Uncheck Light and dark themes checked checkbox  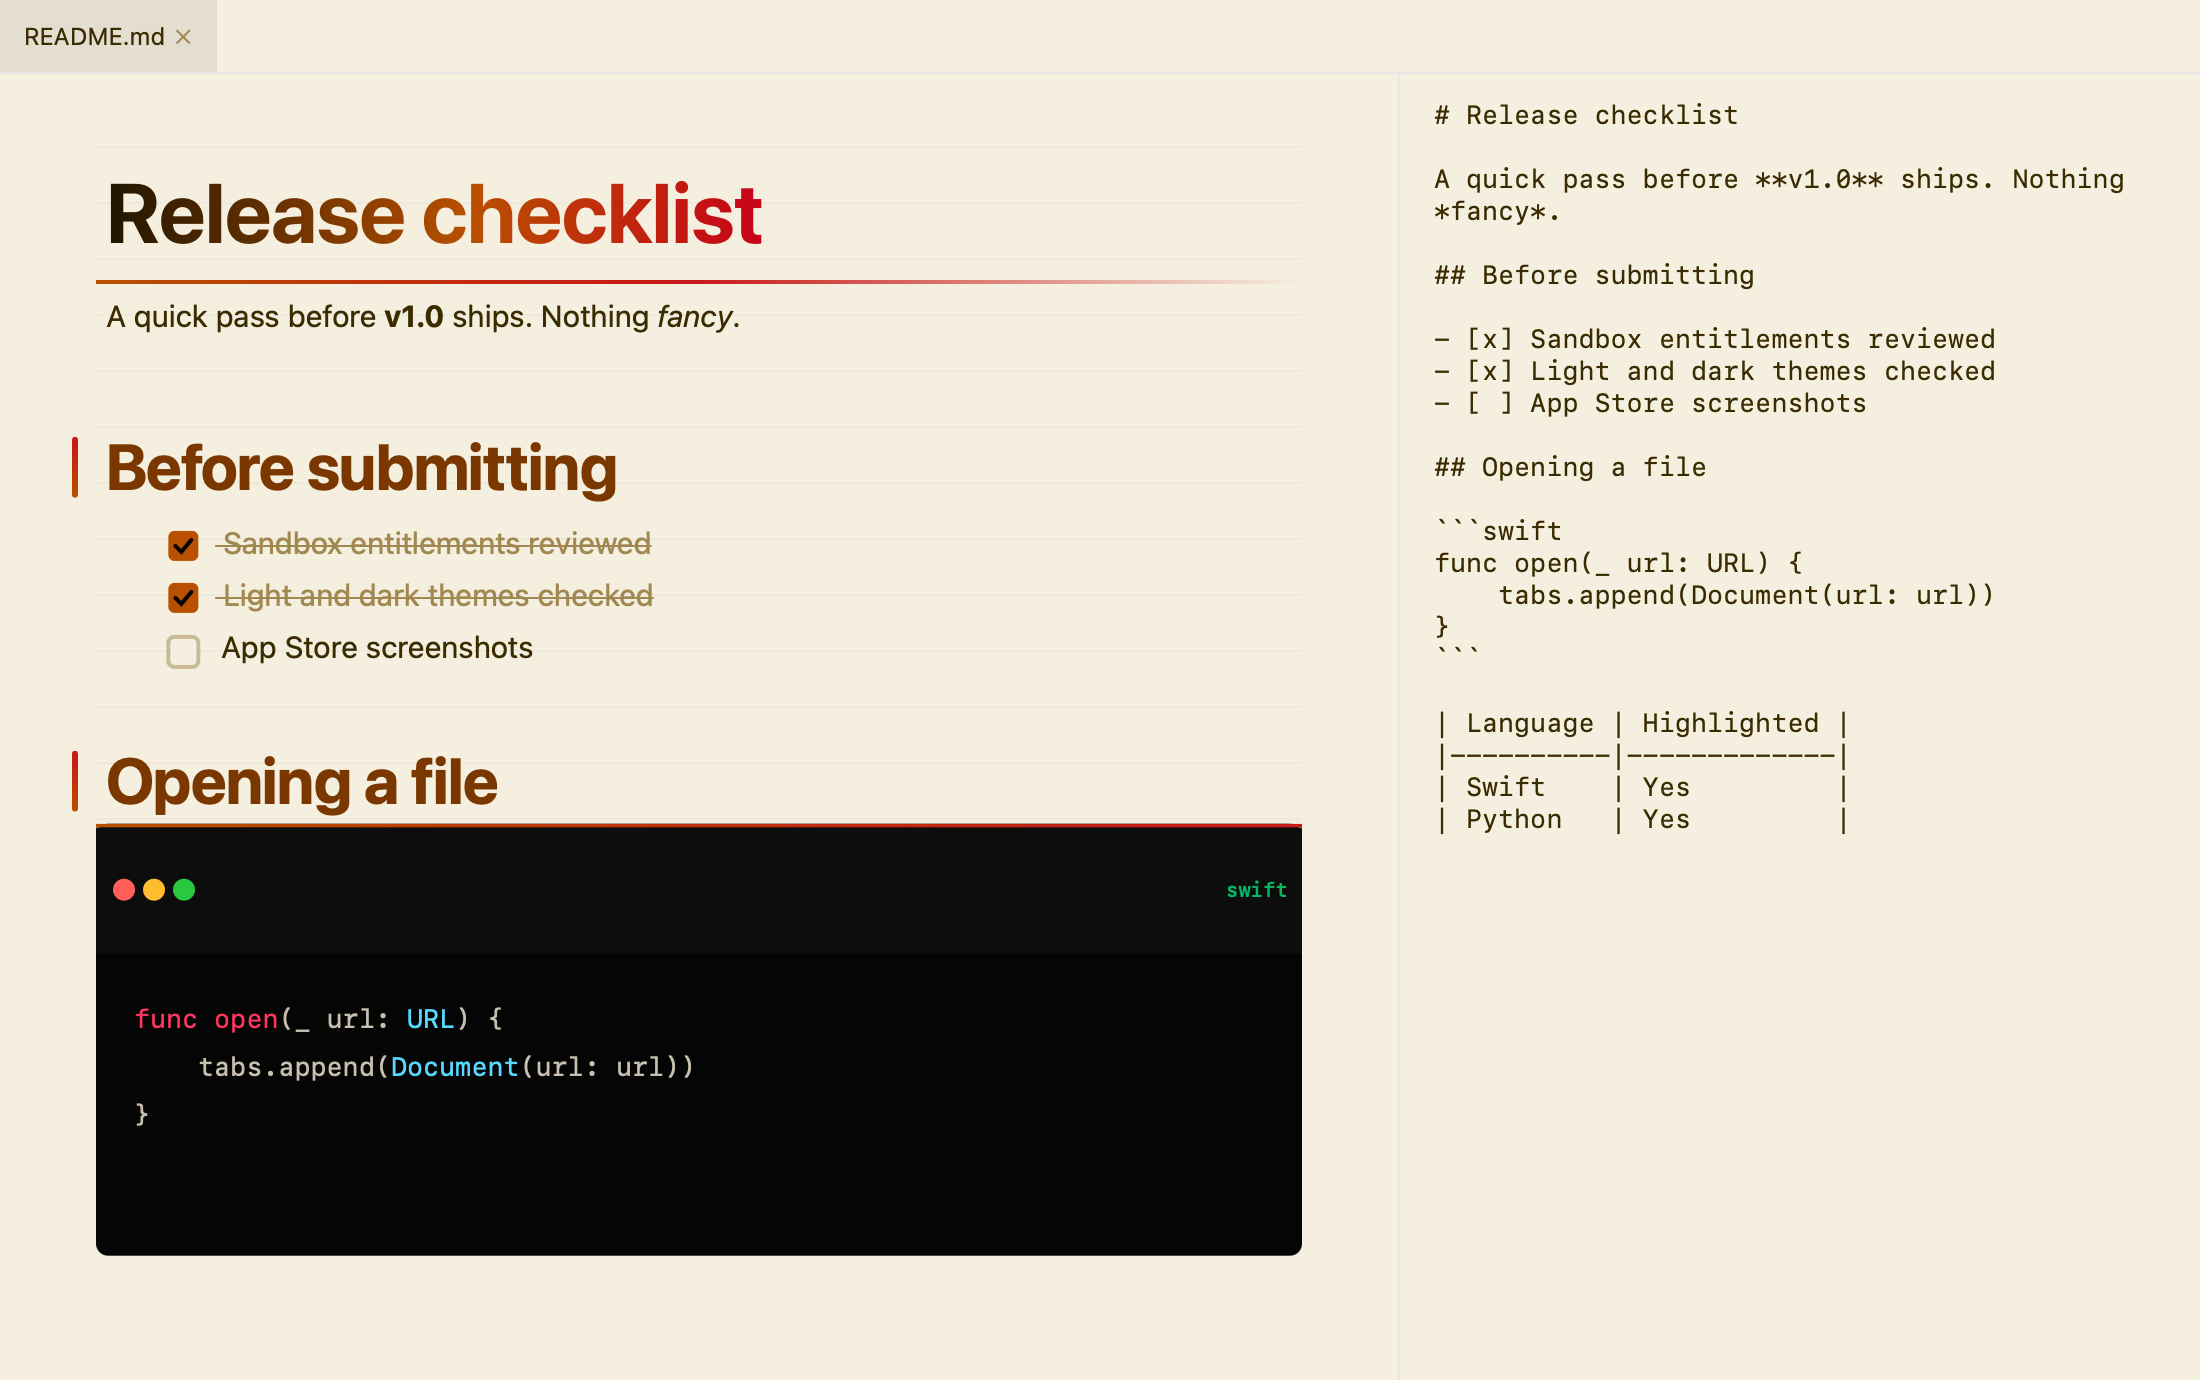pos(183,597)
